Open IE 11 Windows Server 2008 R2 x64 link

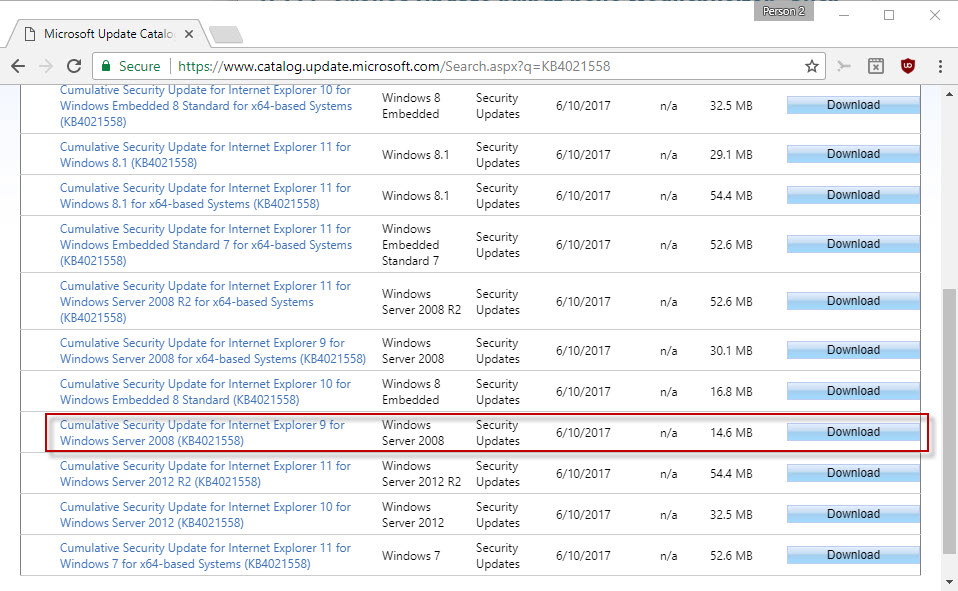point(205,301)
